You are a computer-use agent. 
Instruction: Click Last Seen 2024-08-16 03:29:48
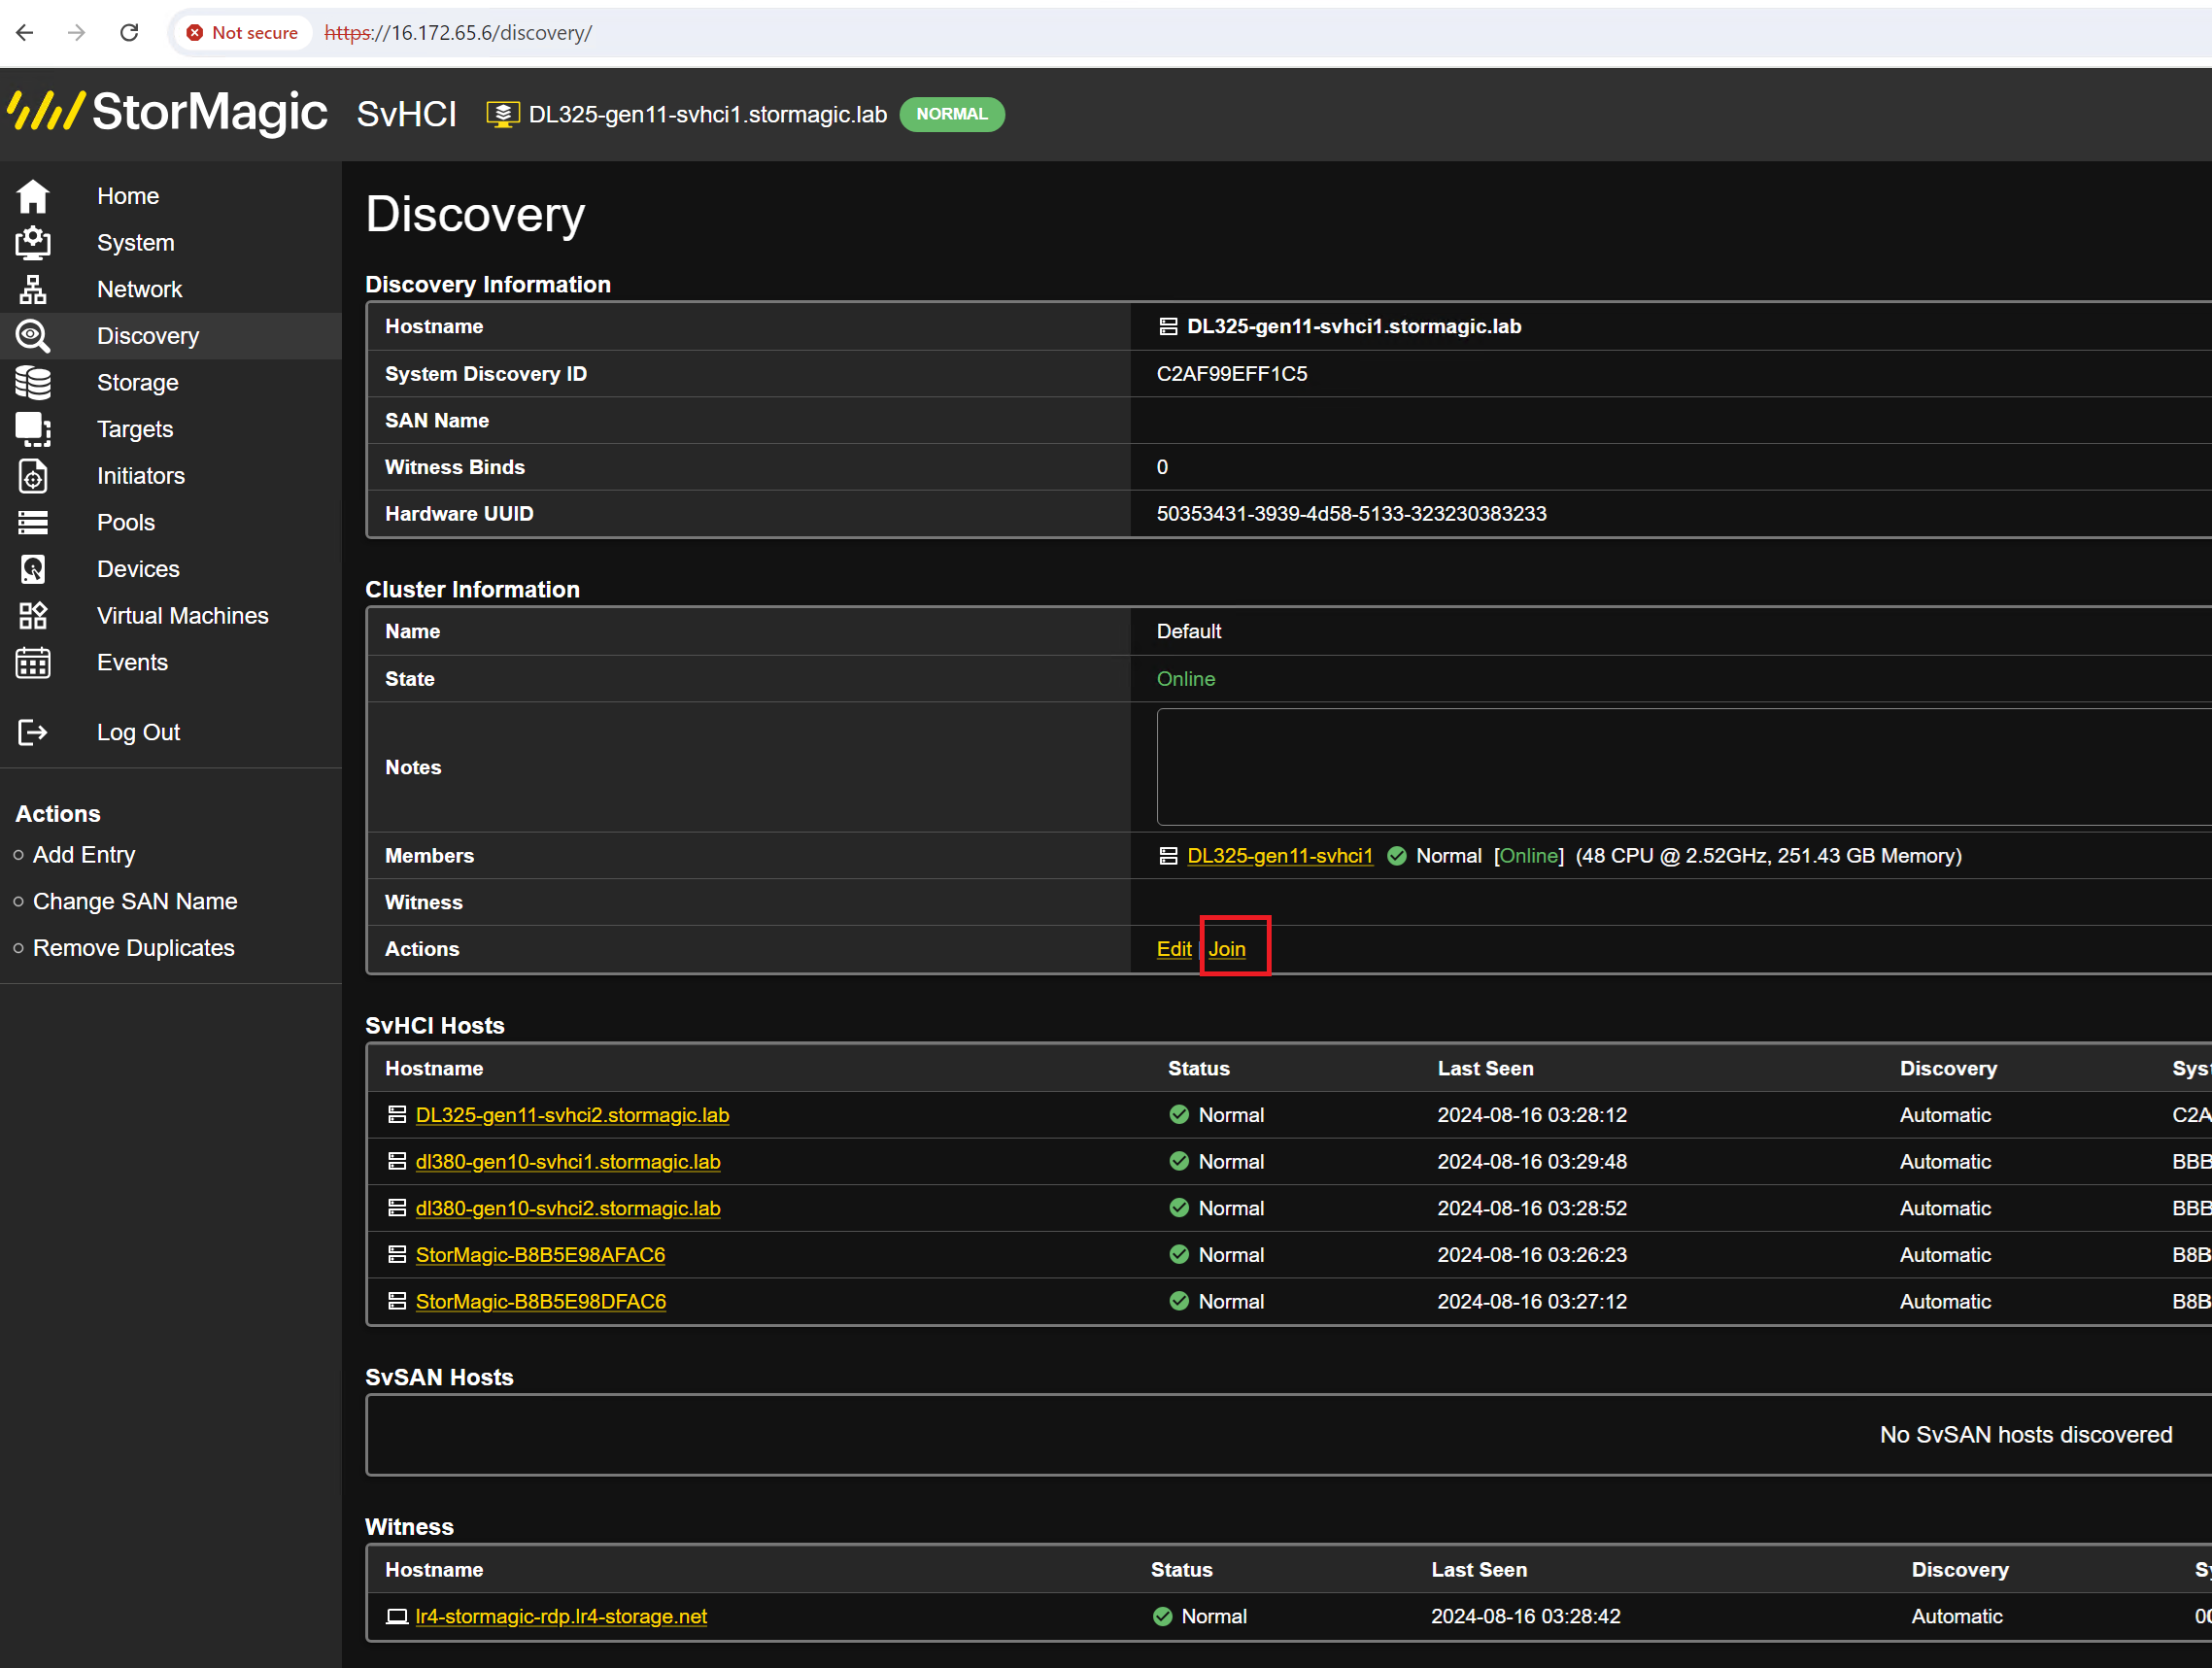pyautogui.click(x=1532, y=1161)
